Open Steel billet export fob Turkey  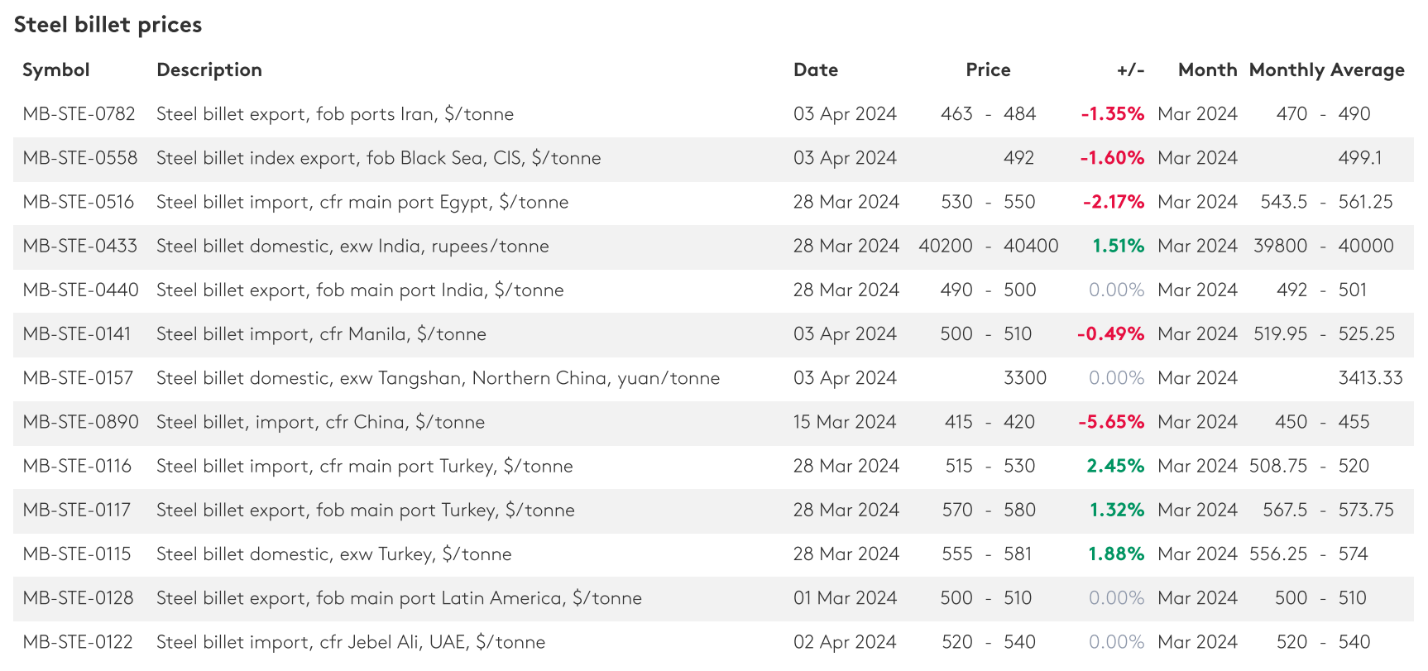click(x=365, y=510)
